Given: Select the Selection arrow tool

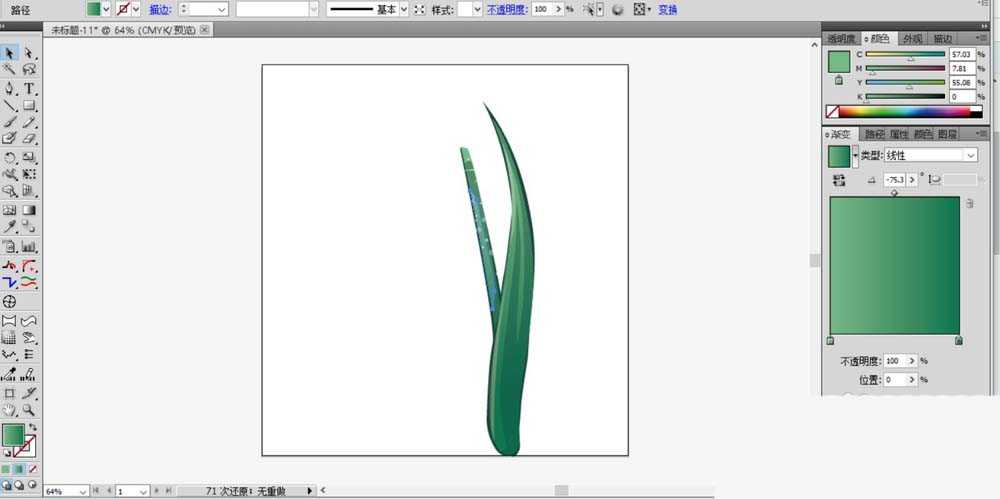Looking at the screenshot, I should pyautogui.click(x=10, y=53).
